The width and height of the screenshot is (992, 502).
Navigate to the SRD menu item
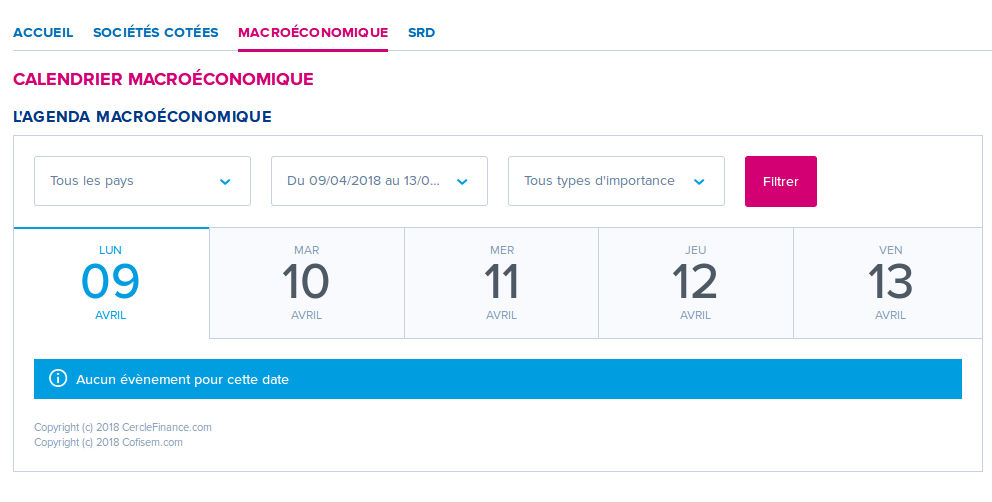point(421,32)
